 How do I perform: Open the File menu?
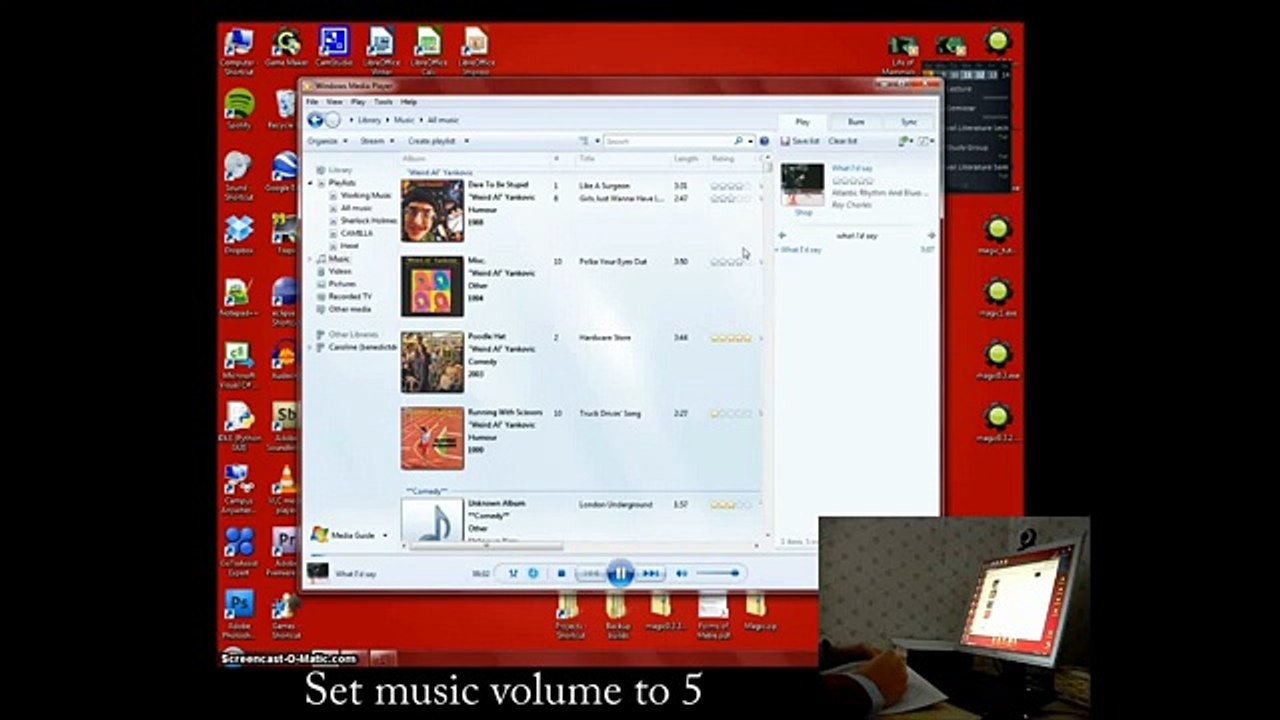[x=312, y=102]
